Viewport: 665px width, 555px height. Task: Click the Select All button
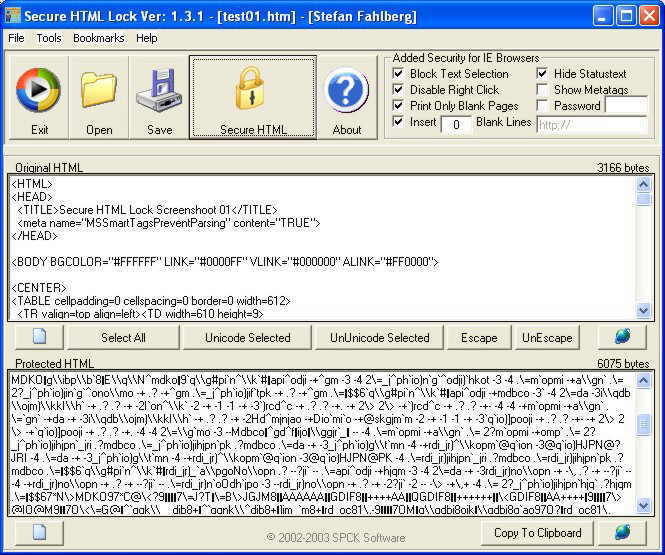tap(123, 337)
